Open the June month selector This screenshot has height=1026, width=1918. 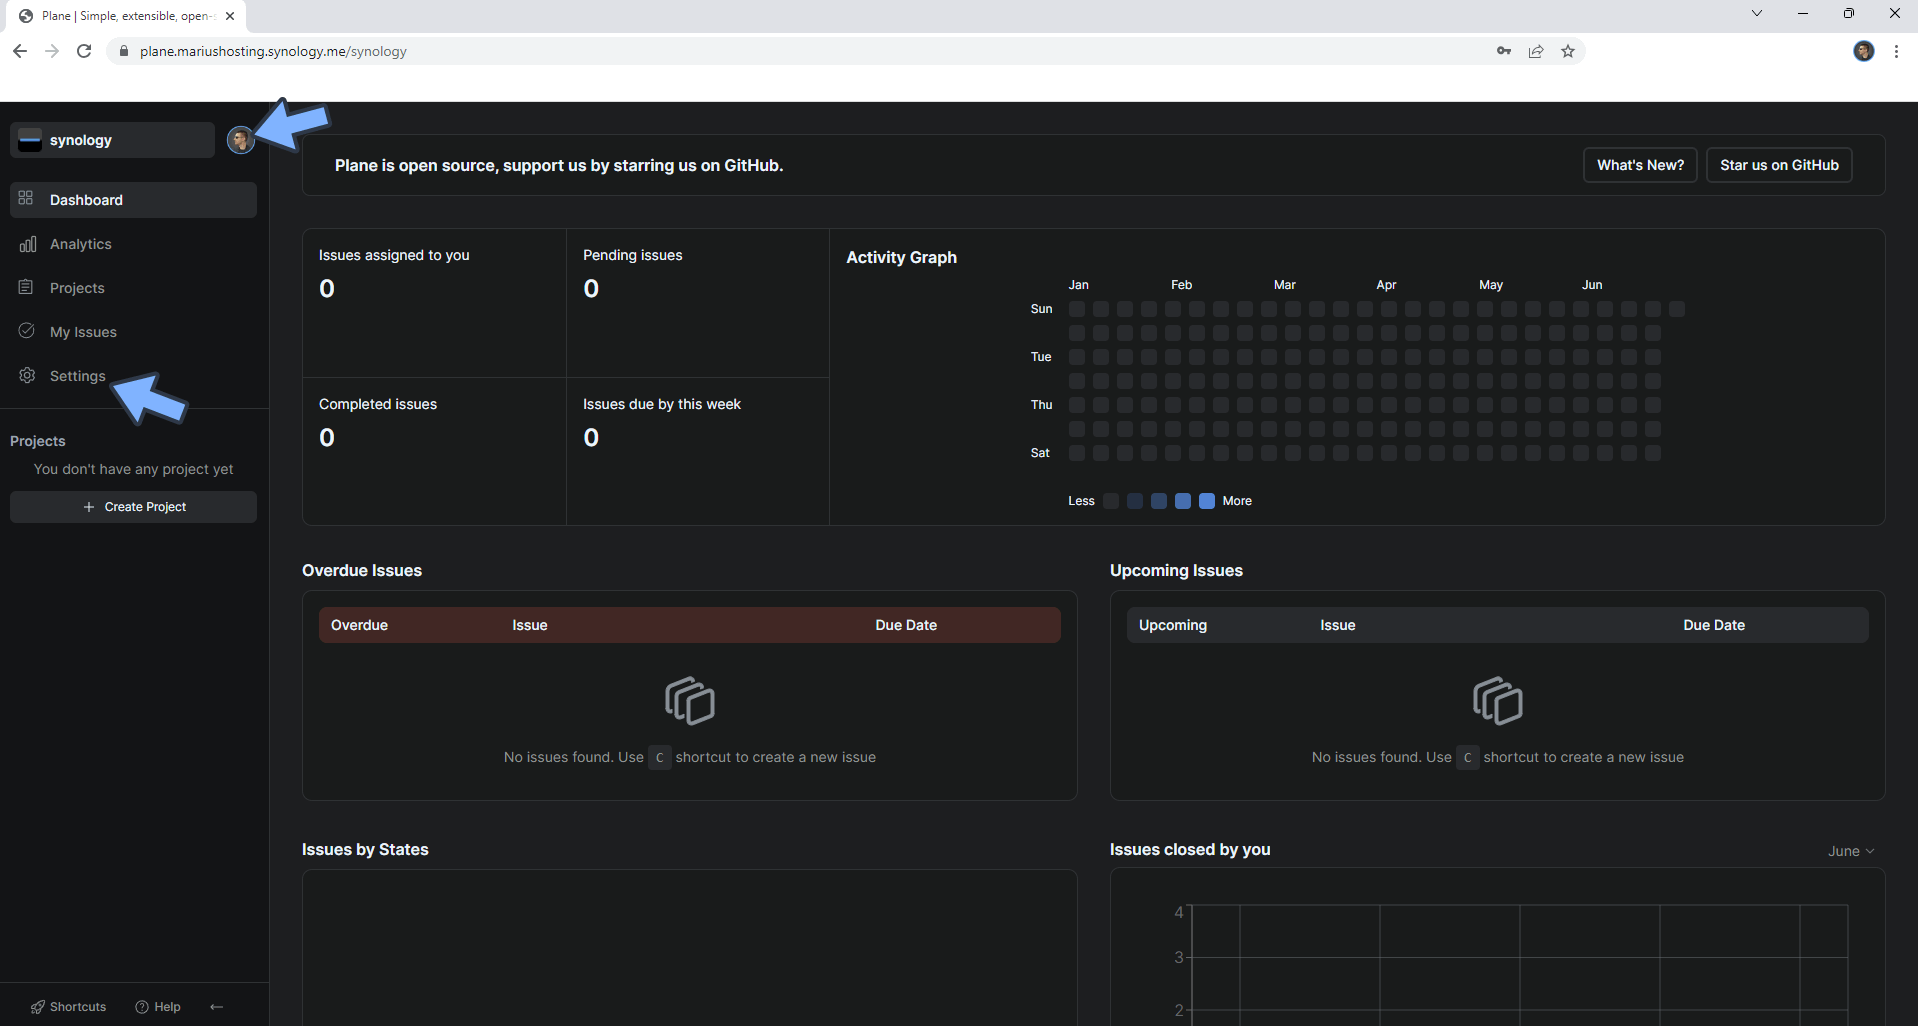click(x=1850, y=851)
